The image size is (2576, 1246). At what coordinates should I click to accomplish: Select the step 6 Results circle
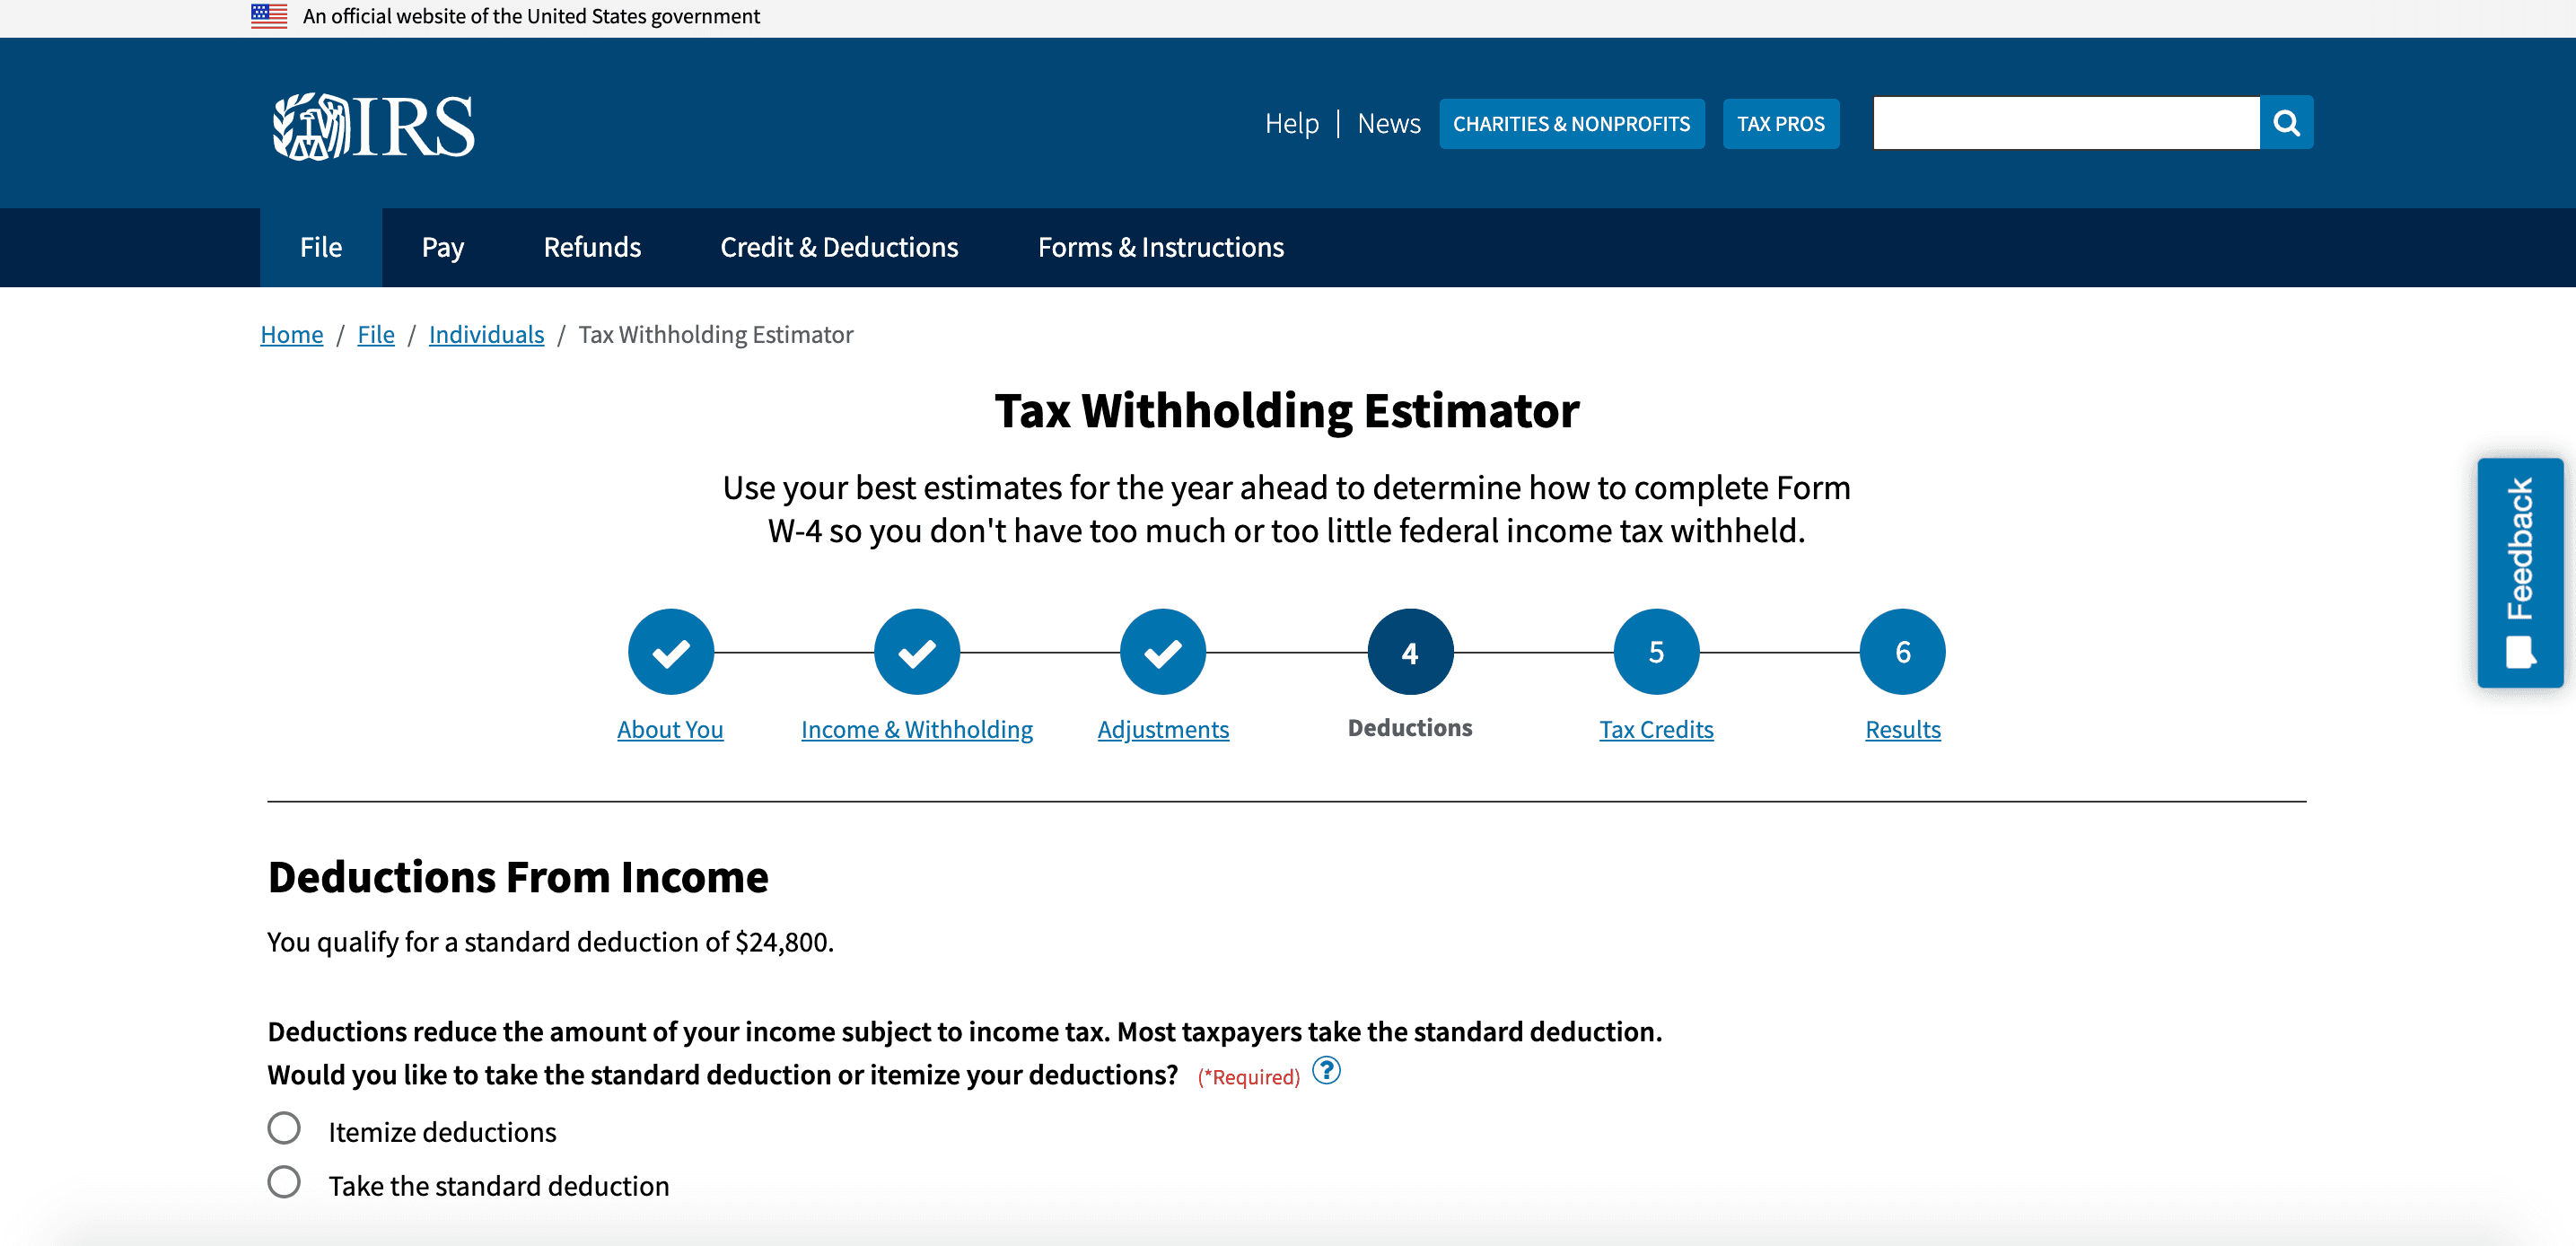coord(1901,652)
